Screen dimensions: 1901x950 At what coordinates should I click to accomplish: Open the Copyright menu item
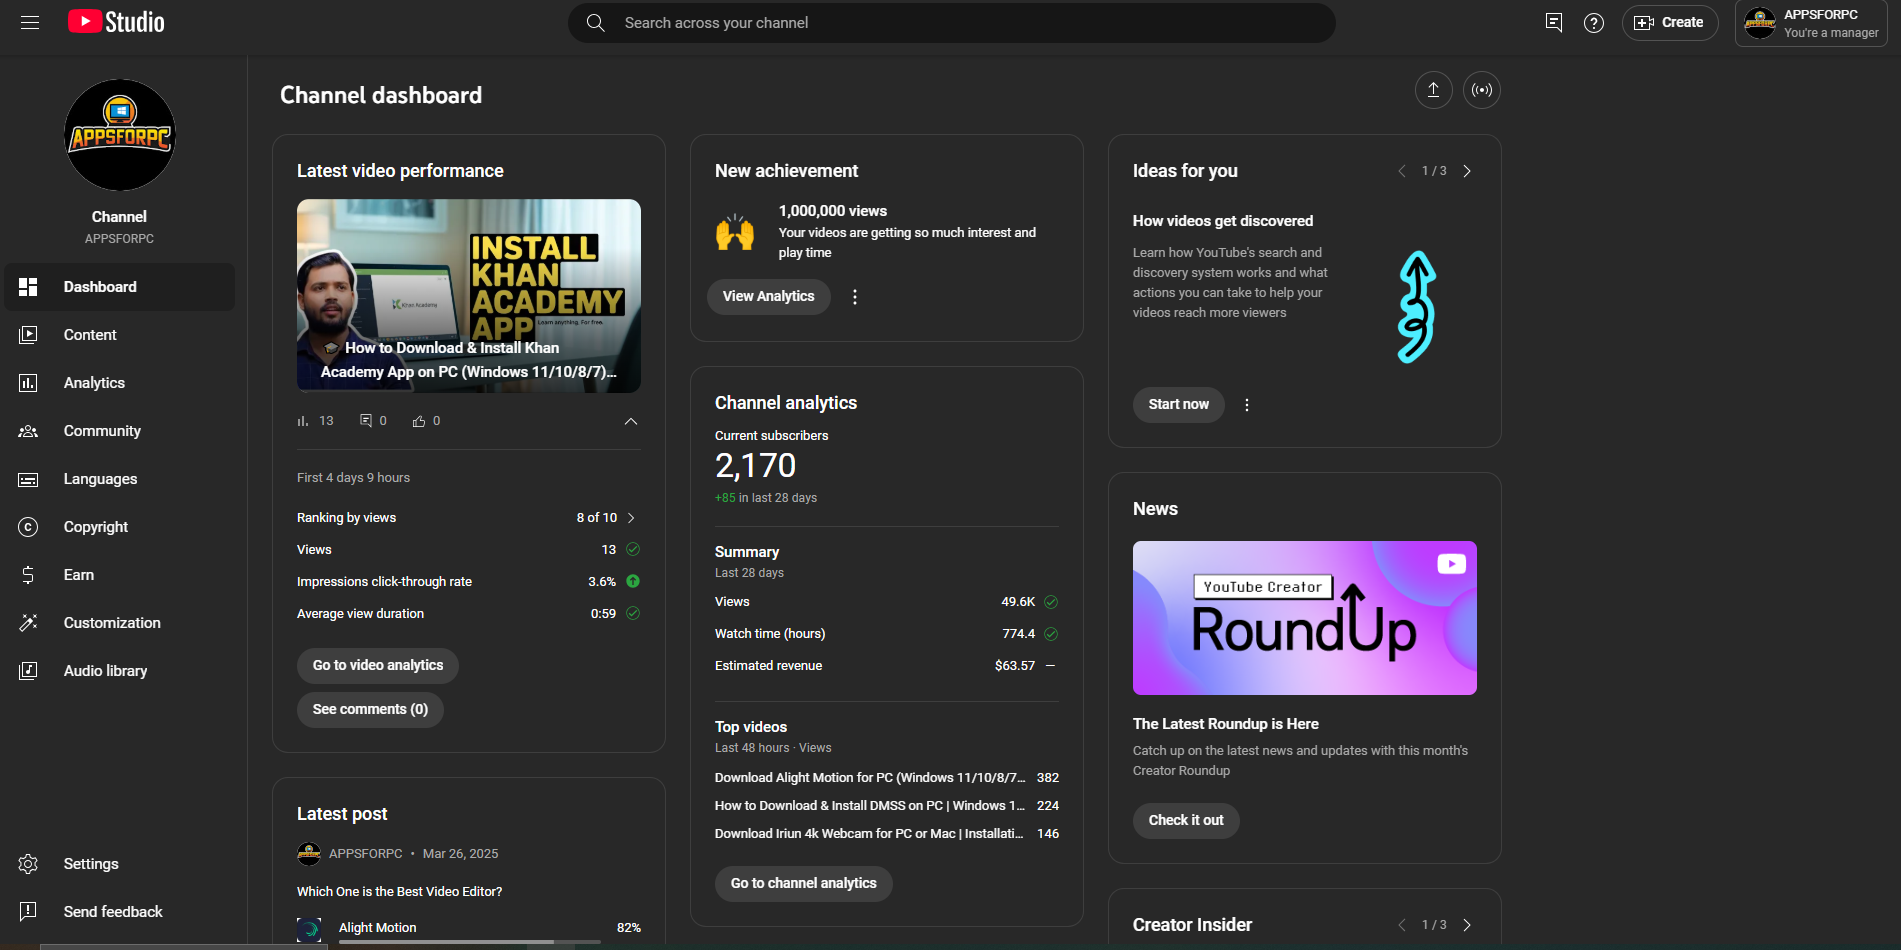[x=120, y=527]
